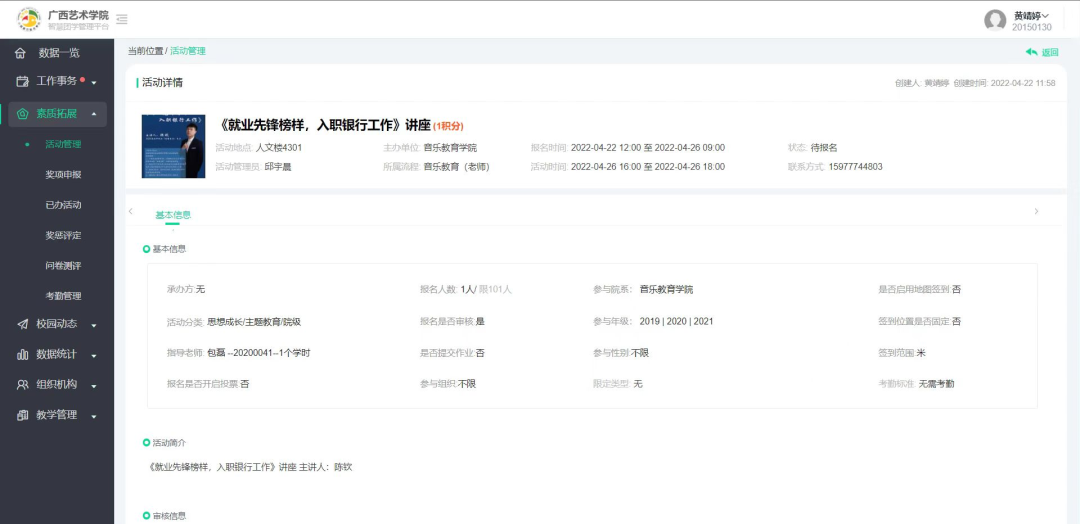Click the home icon beside 数据一览
Screen dimensions: 1080x524
[x=21, y=53]
